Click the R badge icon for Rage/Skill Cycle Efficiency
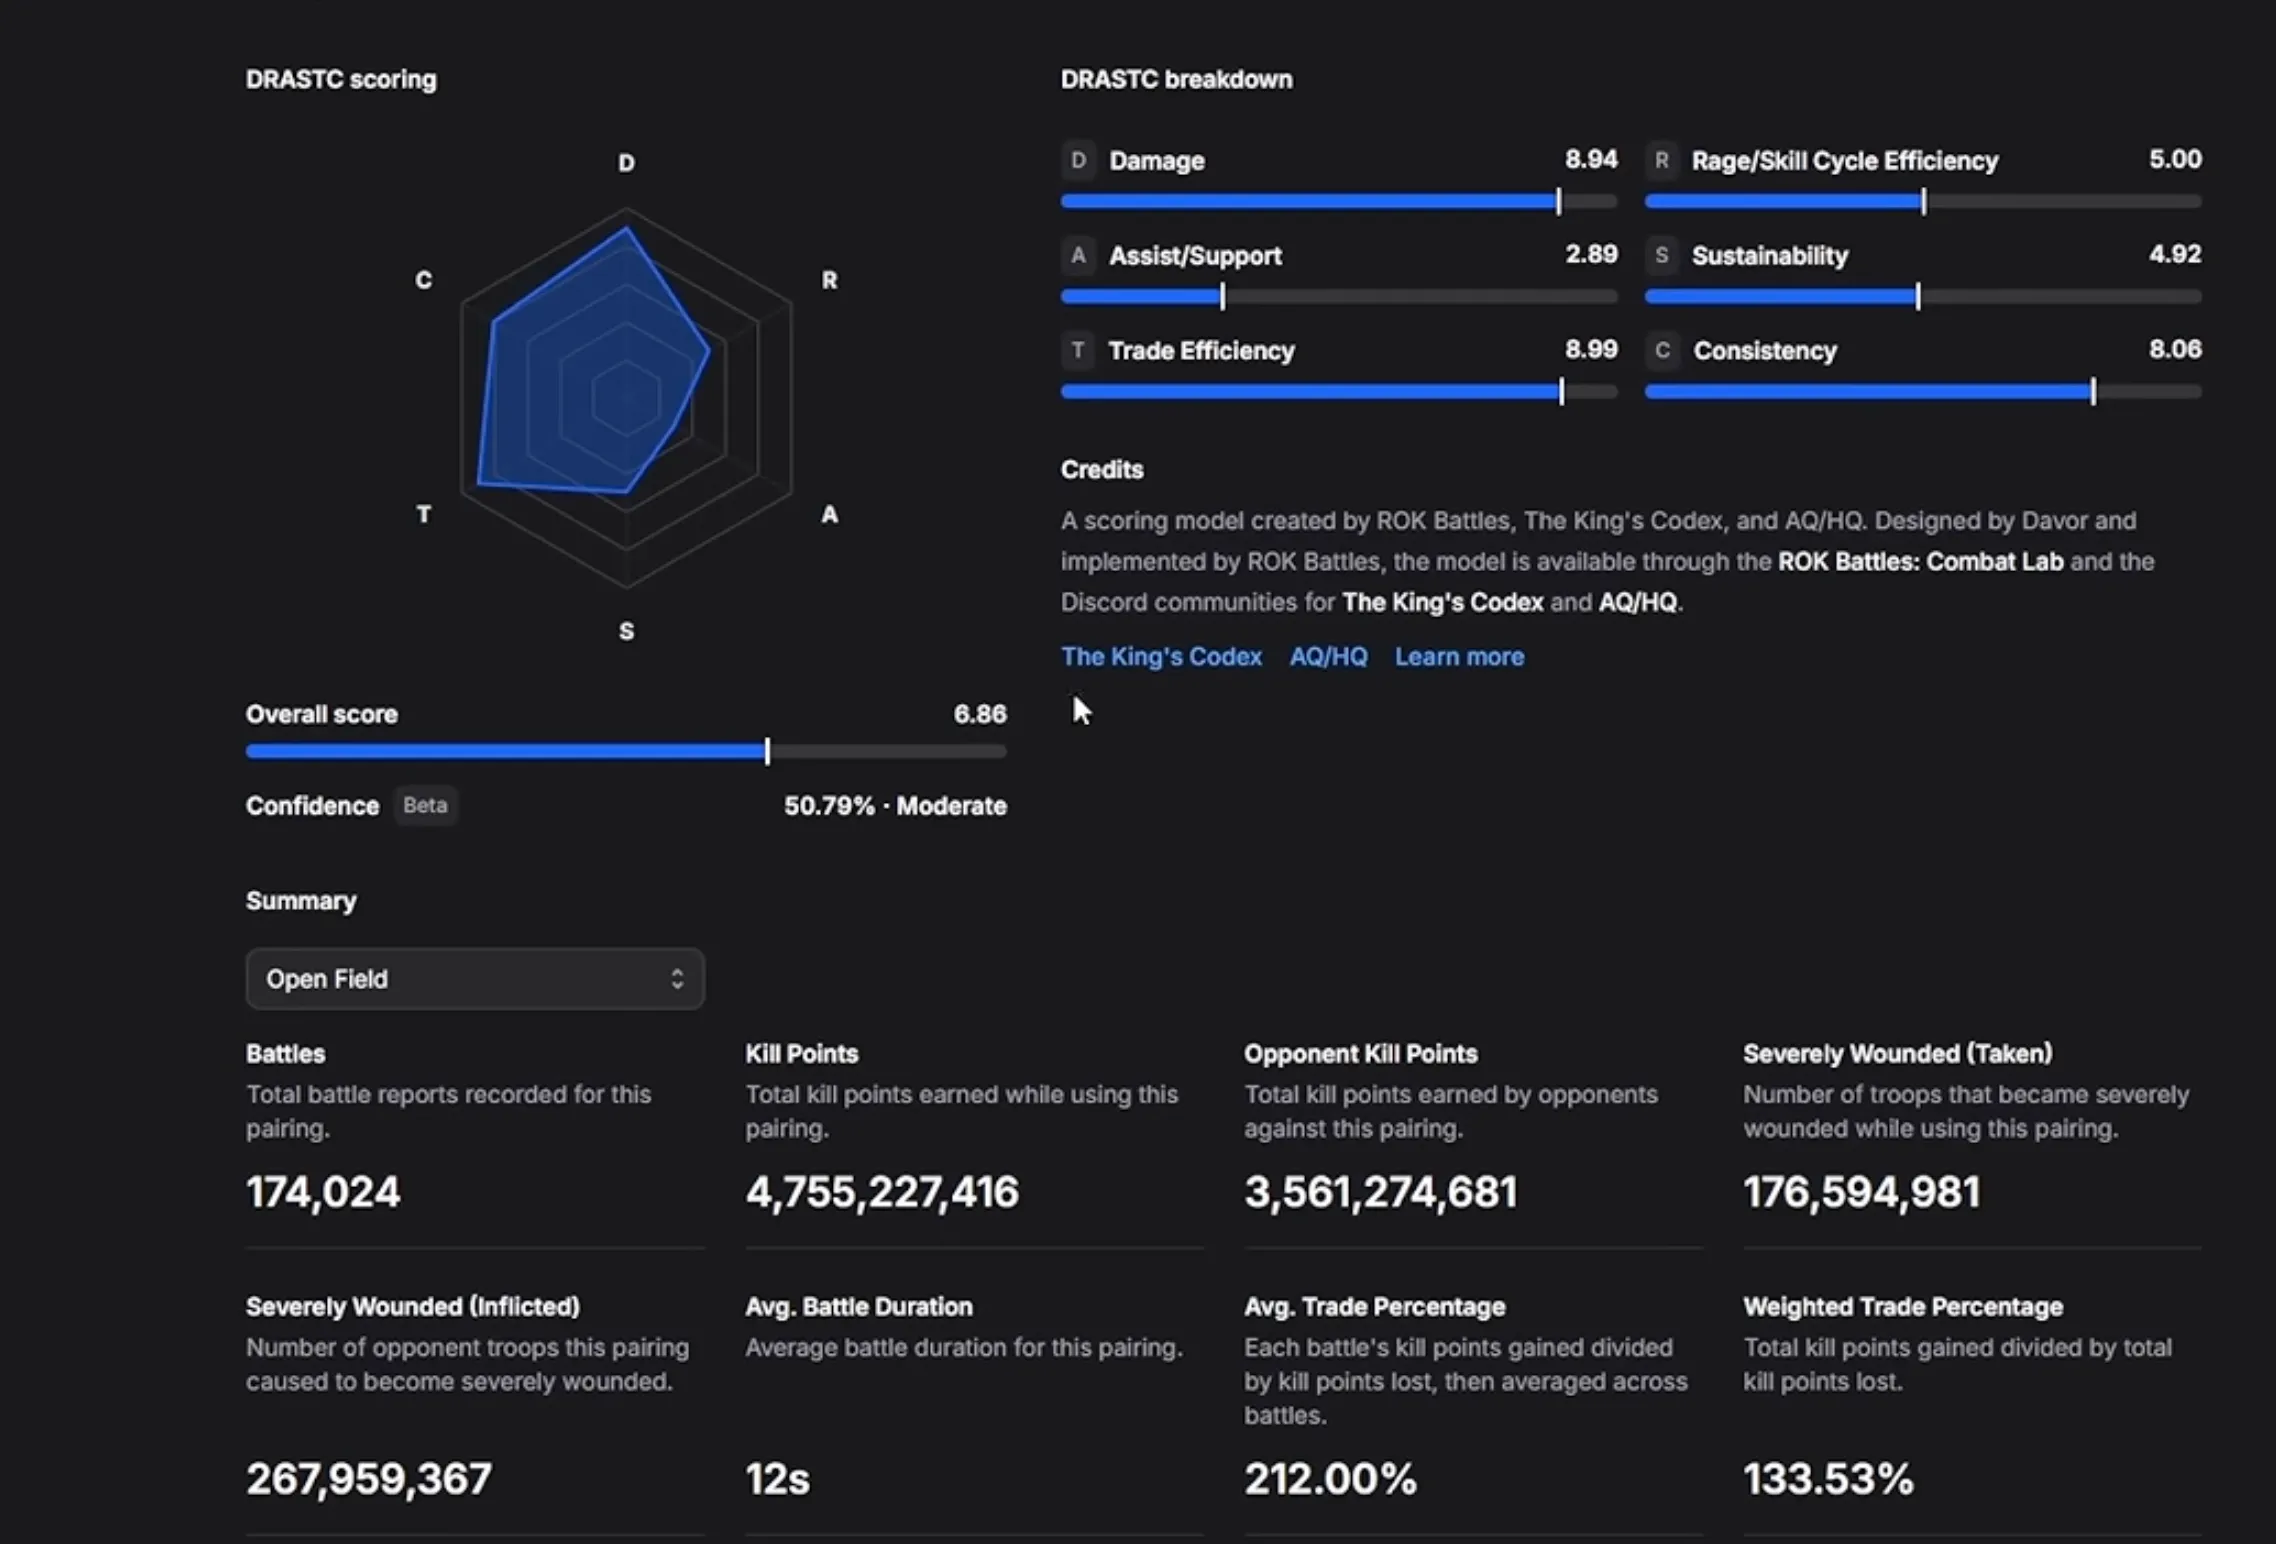Viewport: 2276px width, 1544px height. pos(1661,160)
